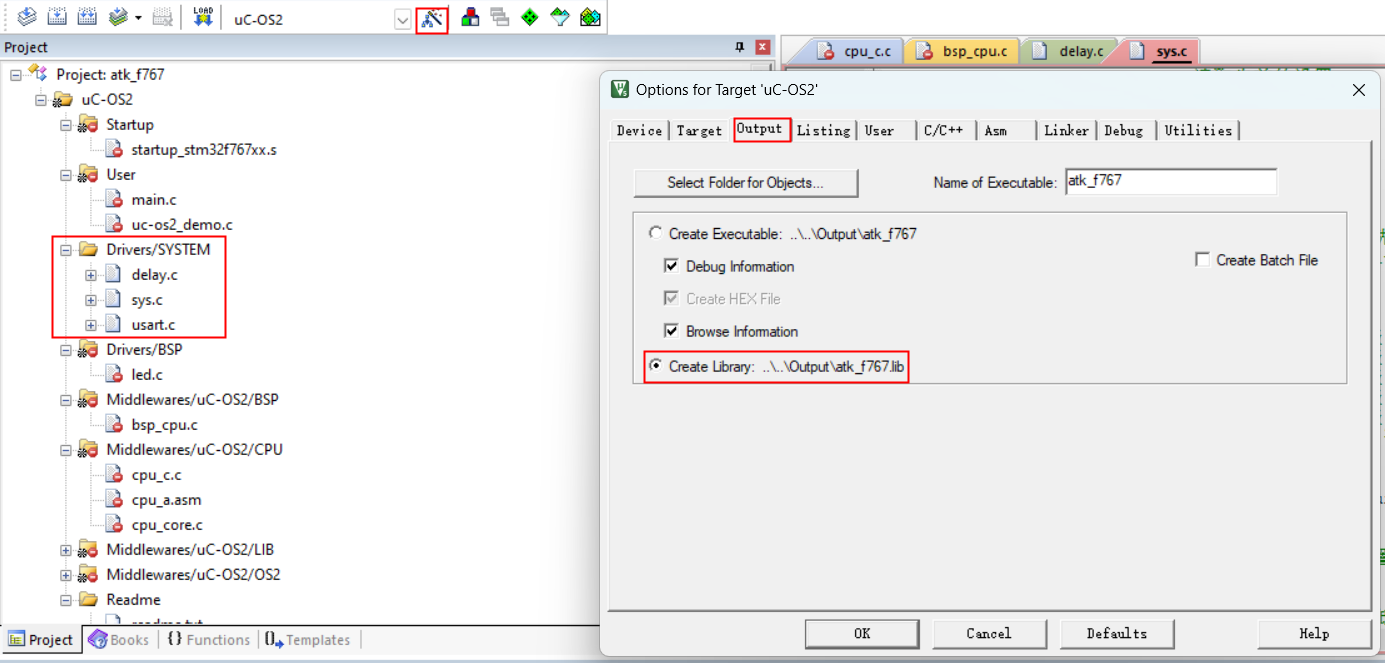Switch to the Functions tab at panel bottom
This screenshot has height=663, width=1385.
[x=208, y=640]
